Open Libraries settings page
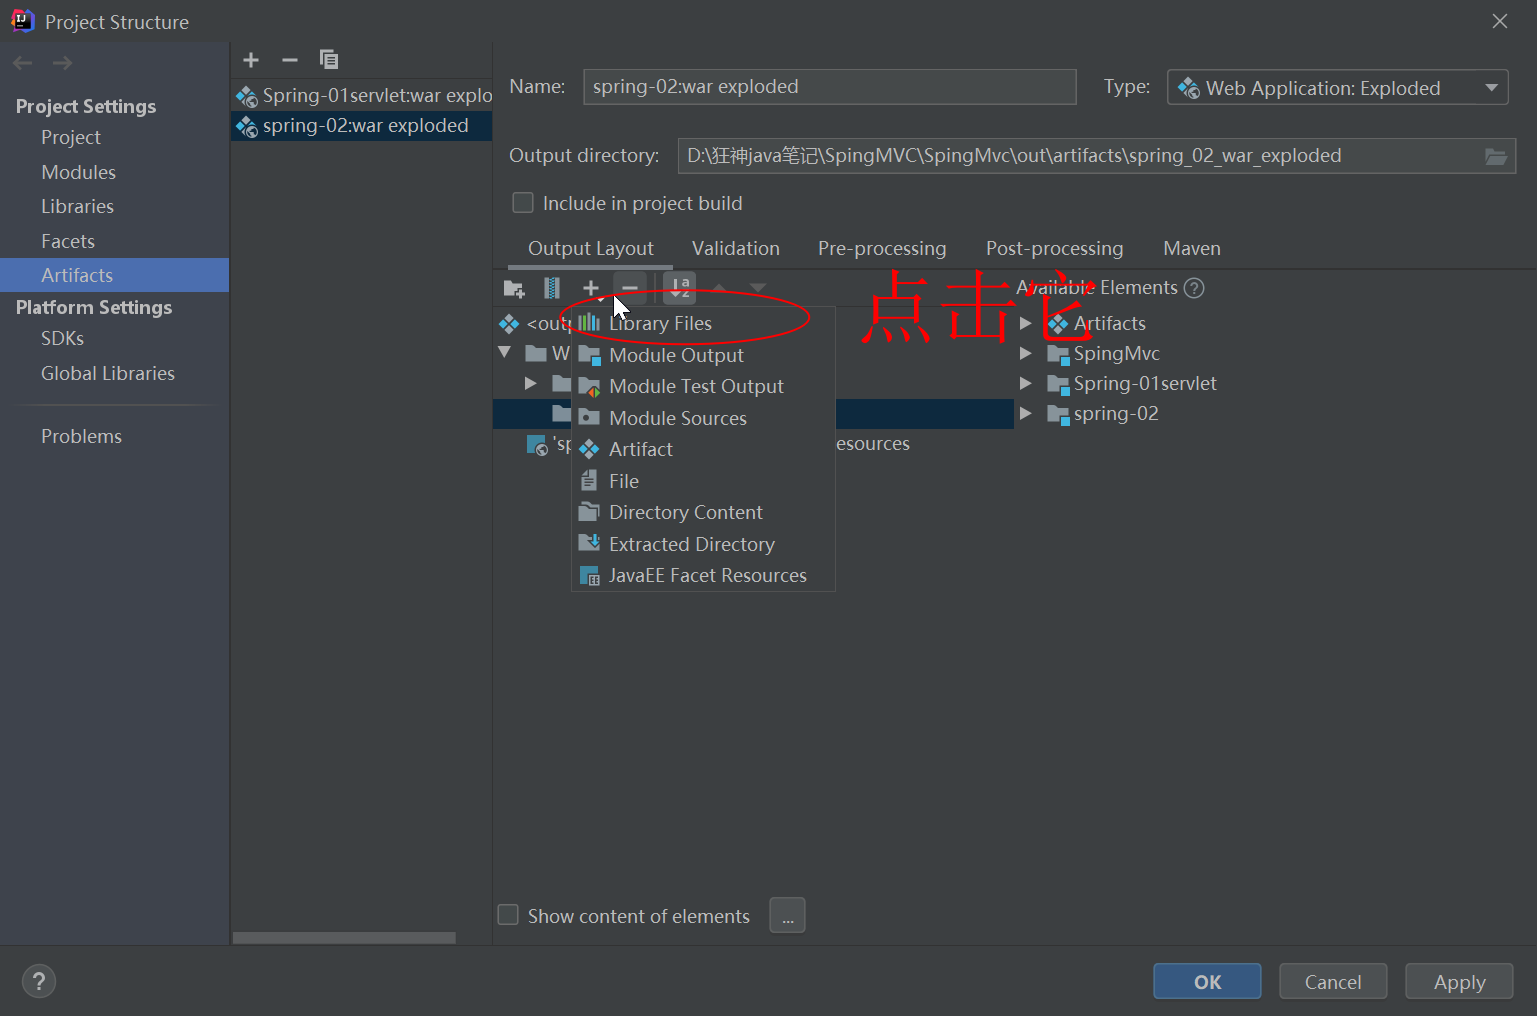1537x1016 pixels. click(x=77, y=206)
